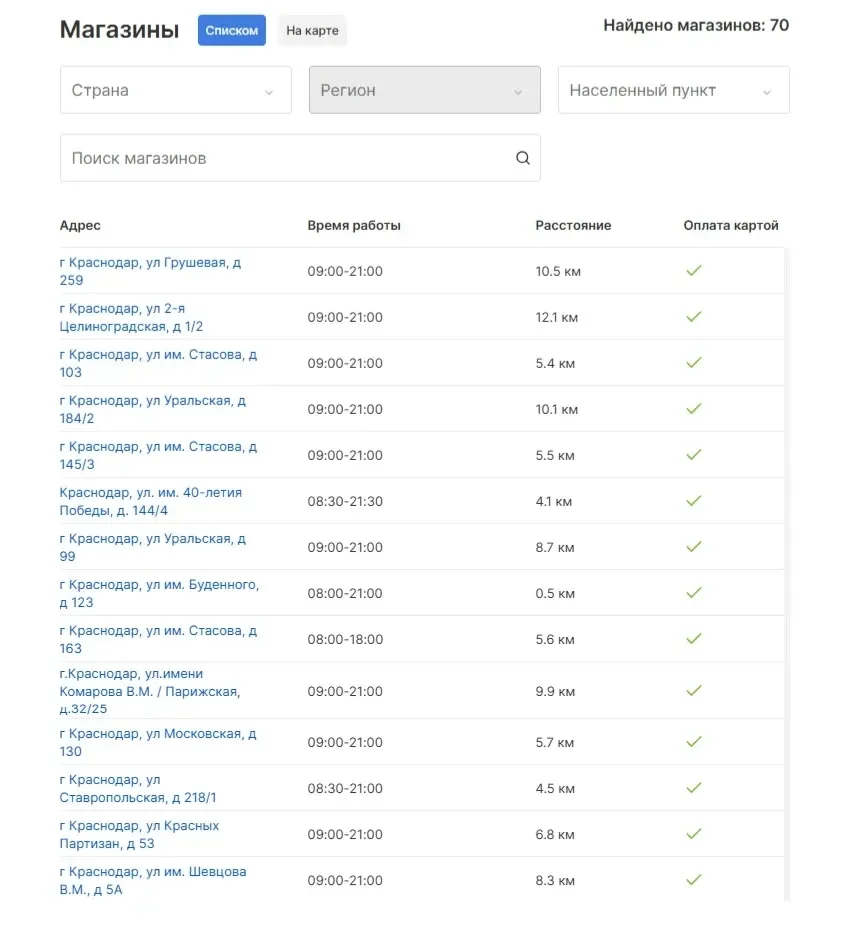Open store at ул Грушевая, д 259

tap(150, 271)
